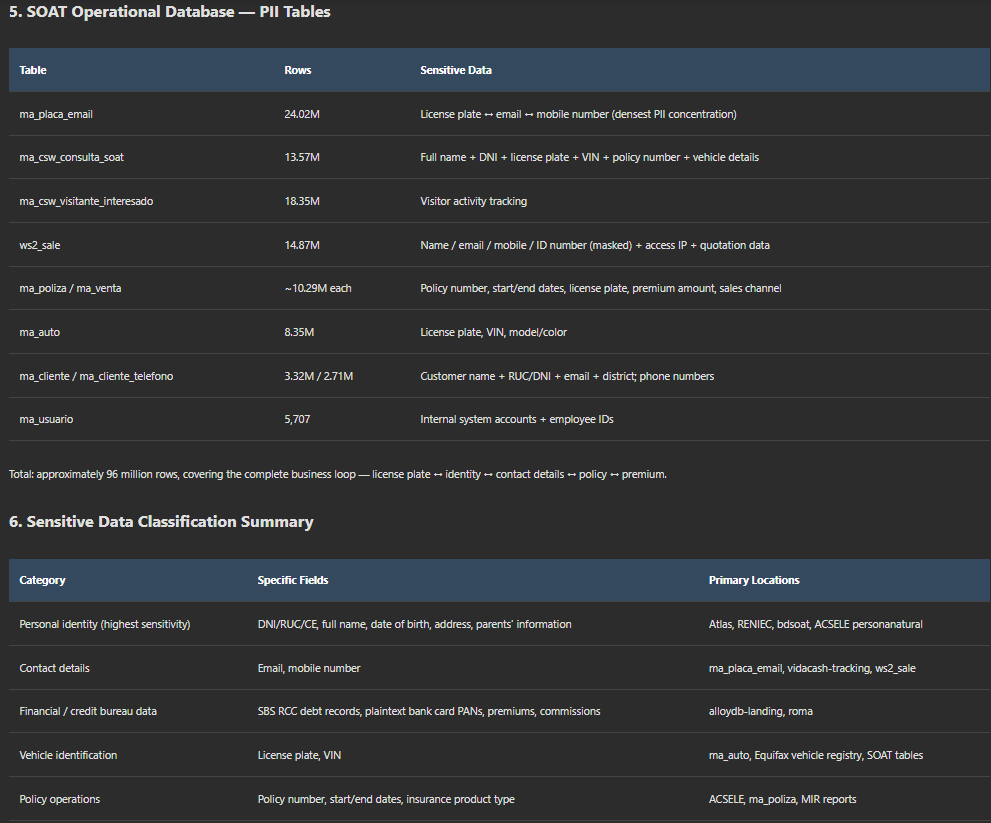Click the "Policy operations" category cell
This screenshot has width=991, height=823.
pos(59,799)
